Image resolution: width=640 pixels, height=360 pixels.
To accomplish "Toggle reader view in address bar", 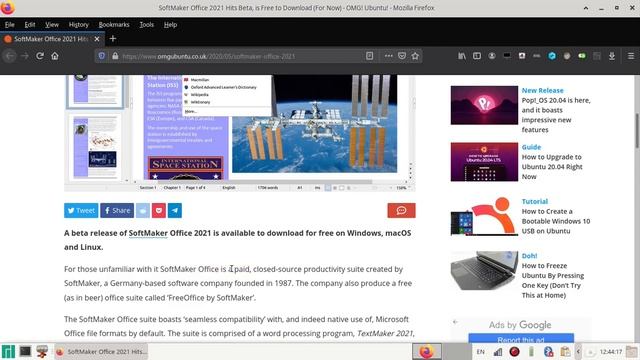I will pos(369,56).
